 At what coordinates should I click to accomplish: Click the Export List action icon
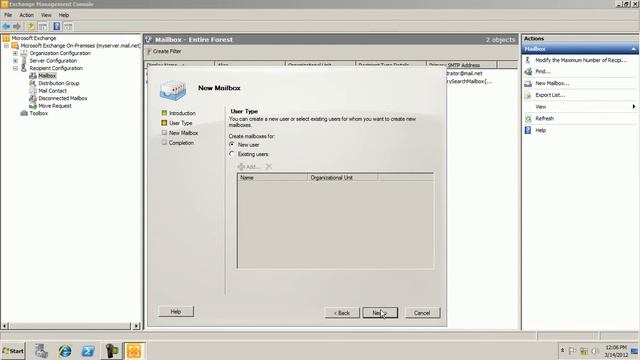click(x=528, y=95)
